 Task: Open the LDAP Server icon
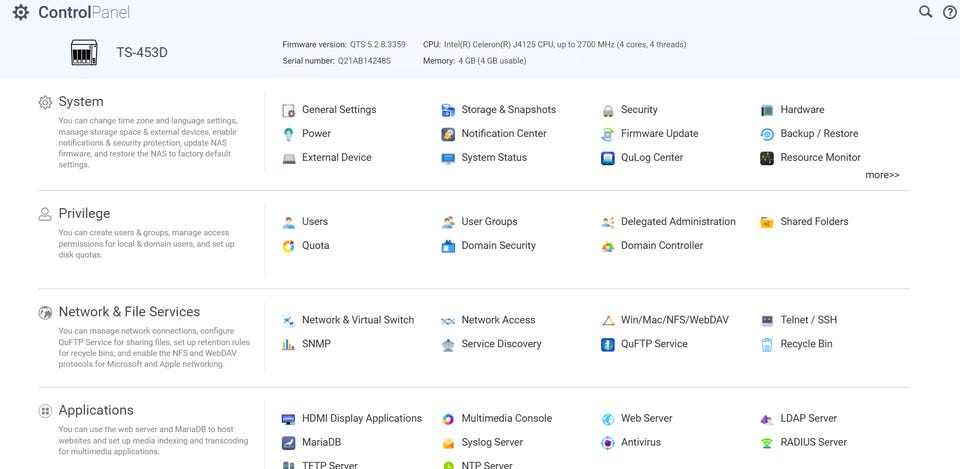(767, 419)
